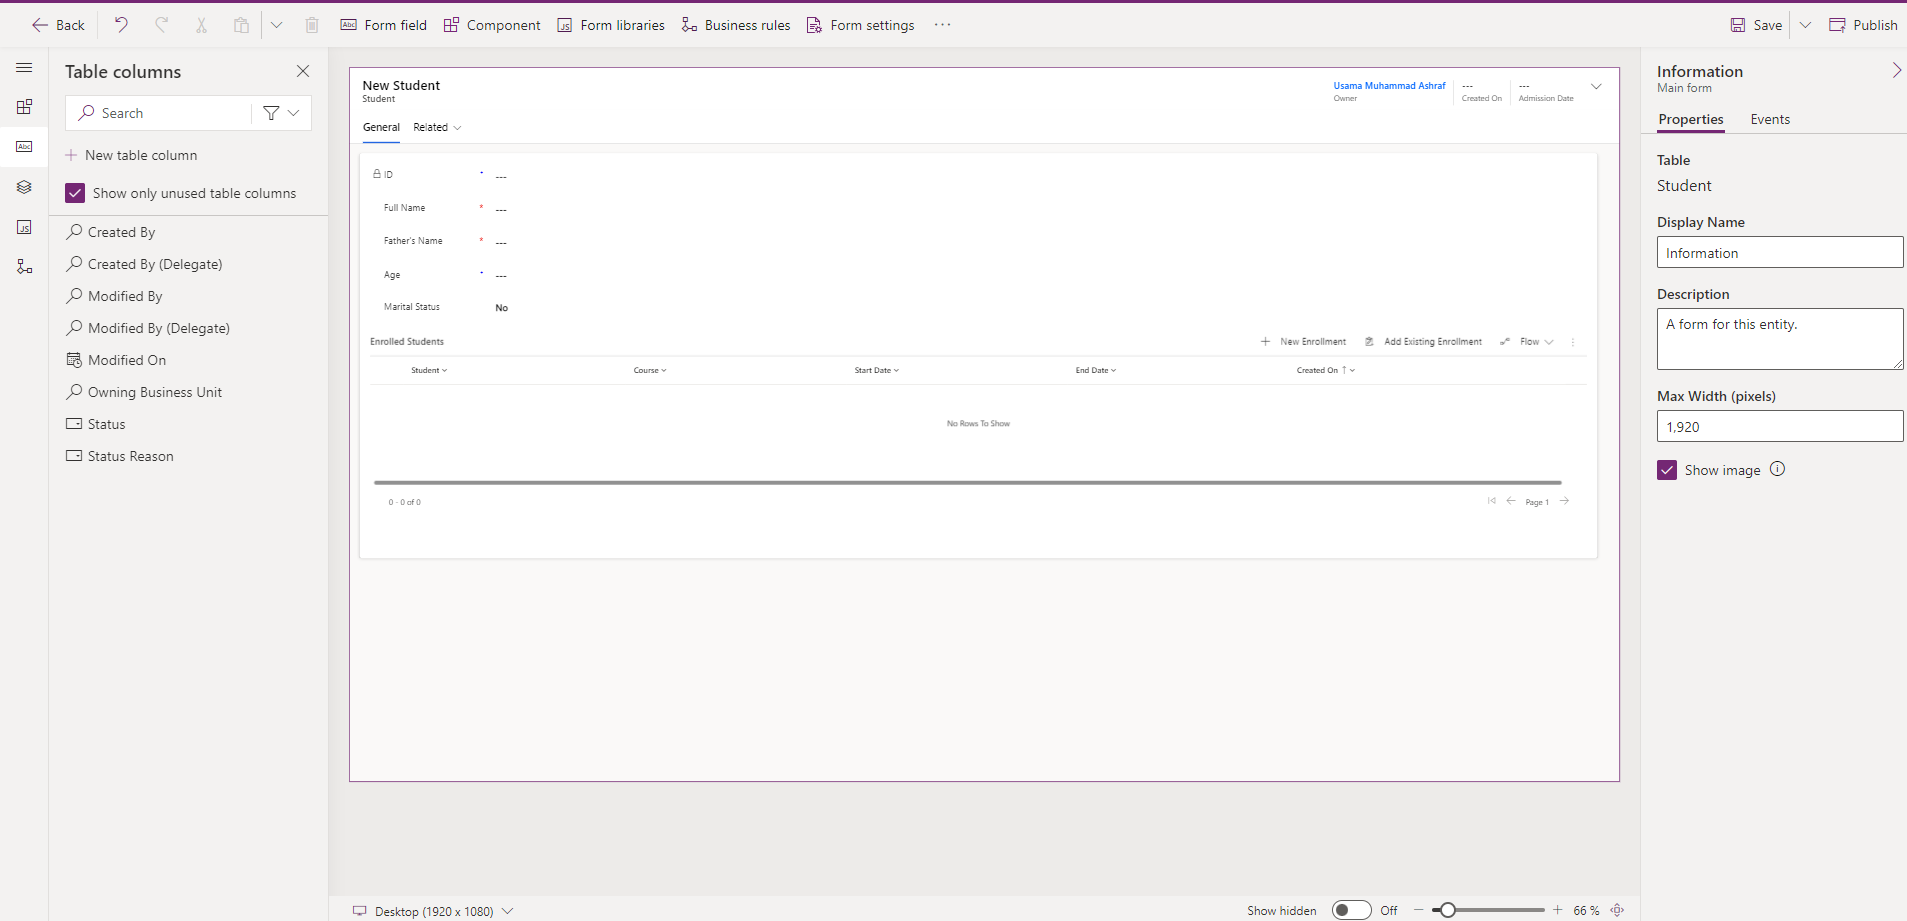Open Form libraries icon in left rail
Screen dimensions: 1907x921
(x=24, y=228)
